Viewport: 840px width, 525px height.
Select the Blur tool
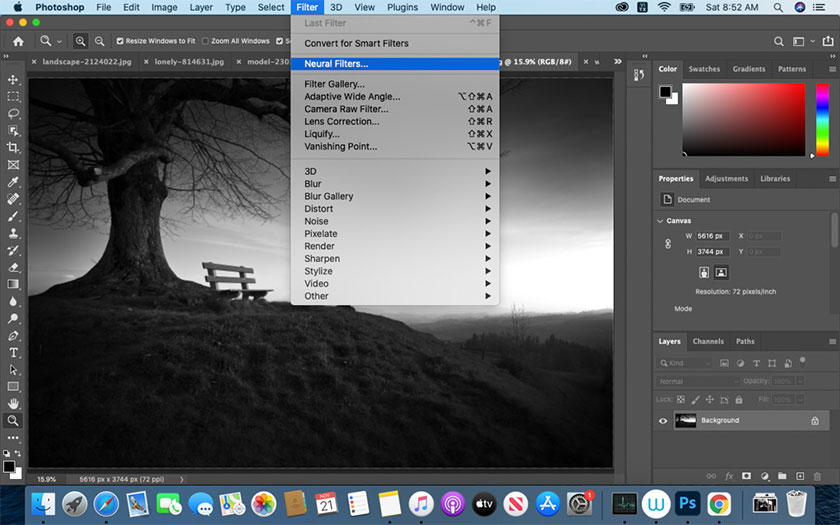(x=13, y=302)
